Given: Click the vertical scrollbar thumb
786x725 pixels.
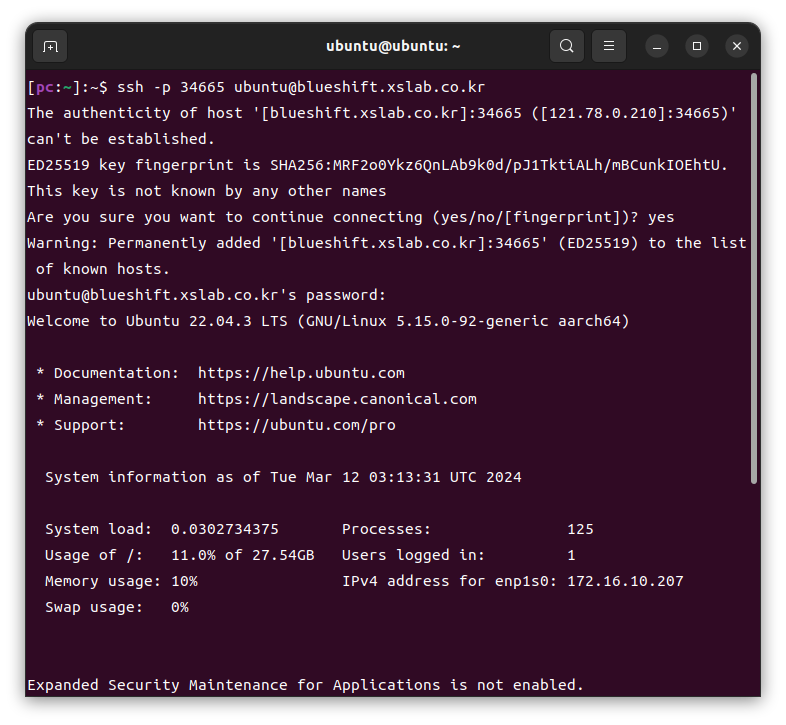Looking at the screenshot, I should [754, 280].
